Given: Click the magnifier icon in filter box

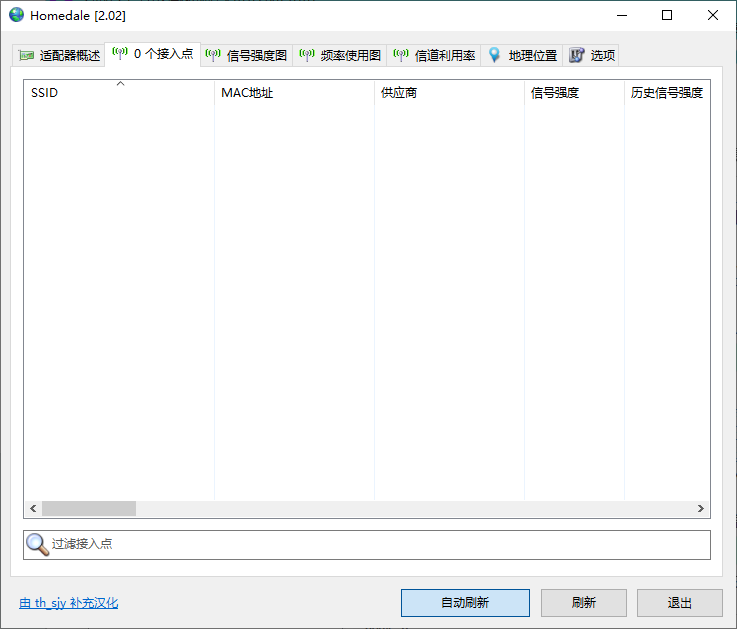Looking at the screenshot, I should point(38,544).
